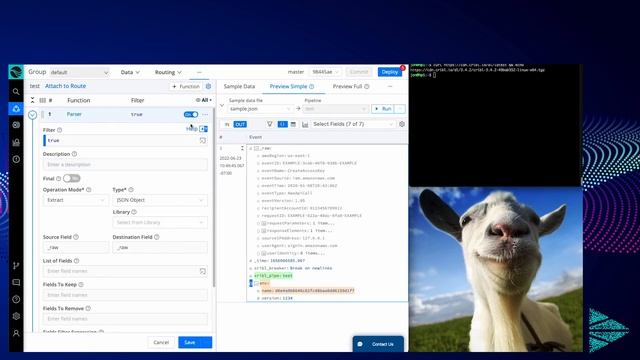Screen dimensions: 640x360
Task: Click the Cribl logo in the sidebar
Action: point(16,72)
